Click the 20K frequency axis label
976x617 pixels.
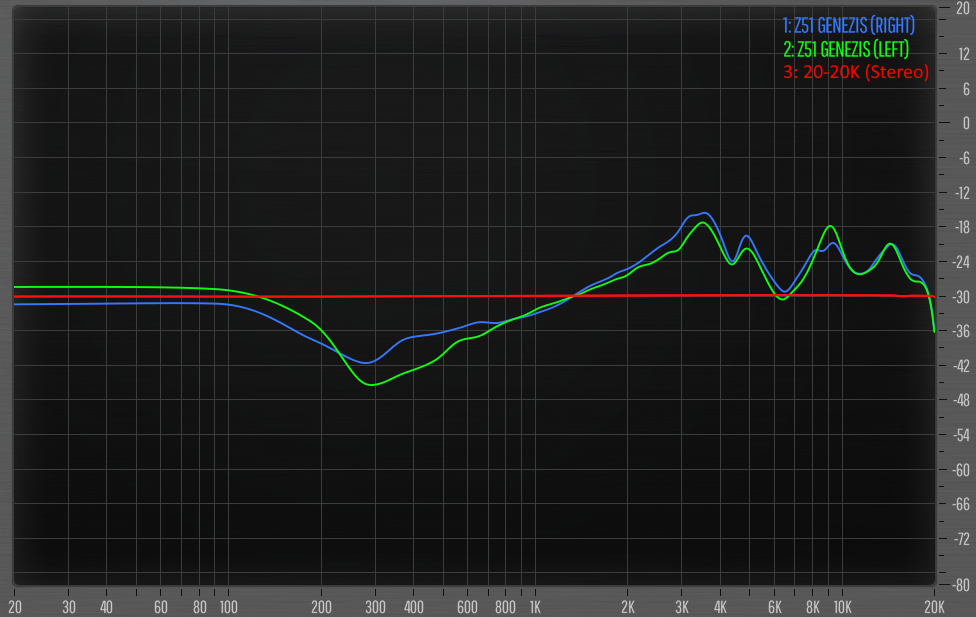click(934, 607)
